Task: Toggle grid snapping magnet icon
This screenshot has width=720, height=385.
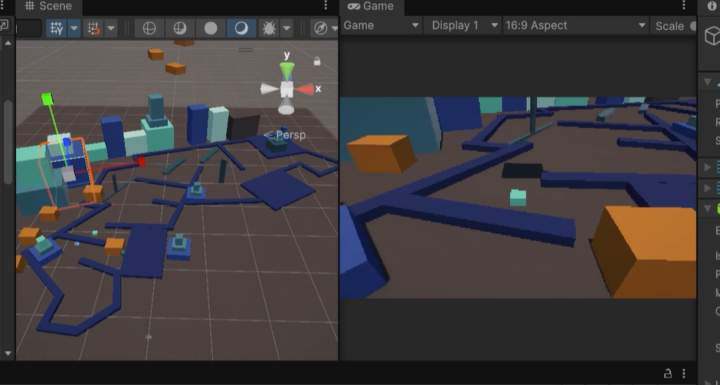Action: point(93,28)
